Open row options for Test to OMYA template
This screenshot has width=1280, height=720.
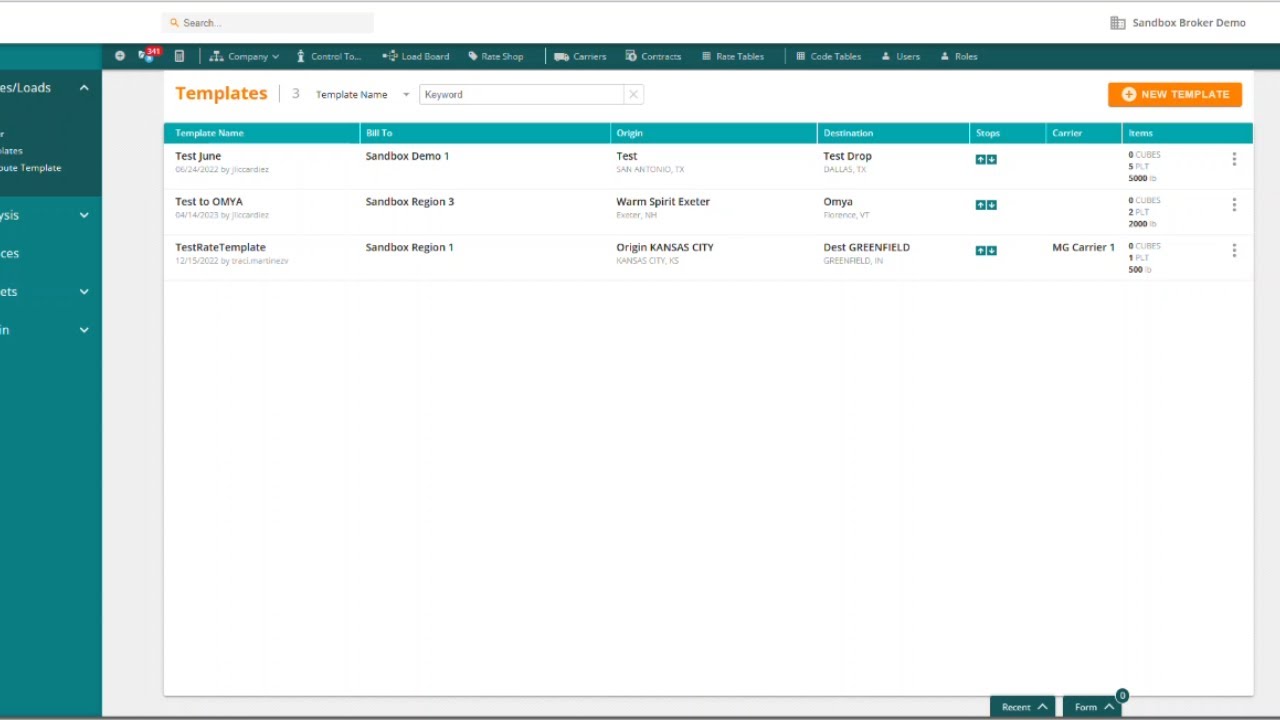click(1234, 205)
